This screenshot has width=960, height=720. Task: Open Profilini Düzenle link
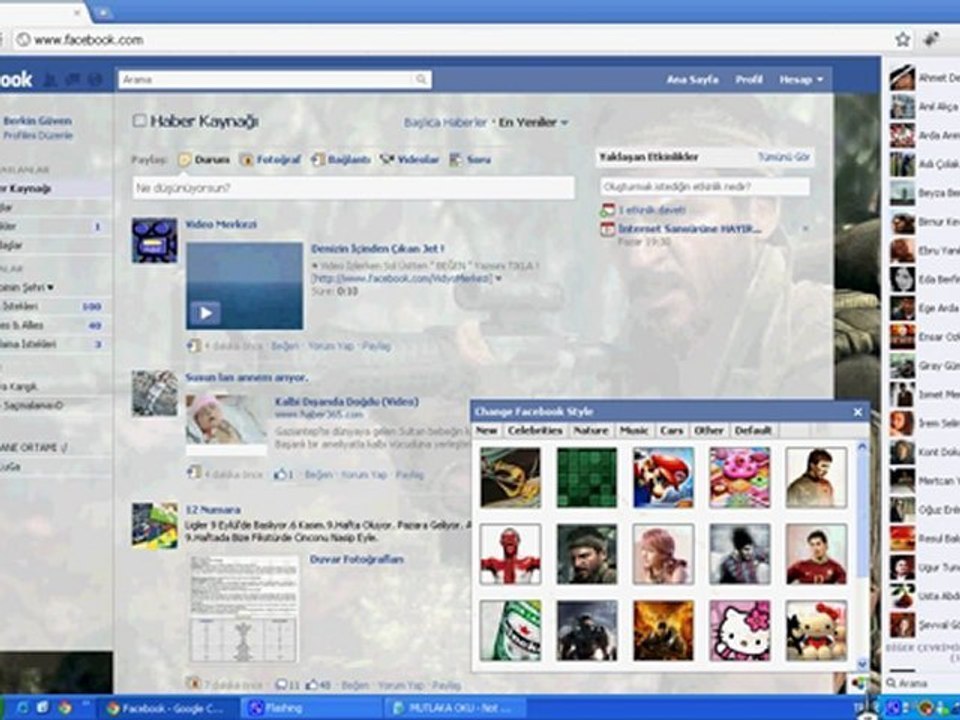tap(38, 135)
